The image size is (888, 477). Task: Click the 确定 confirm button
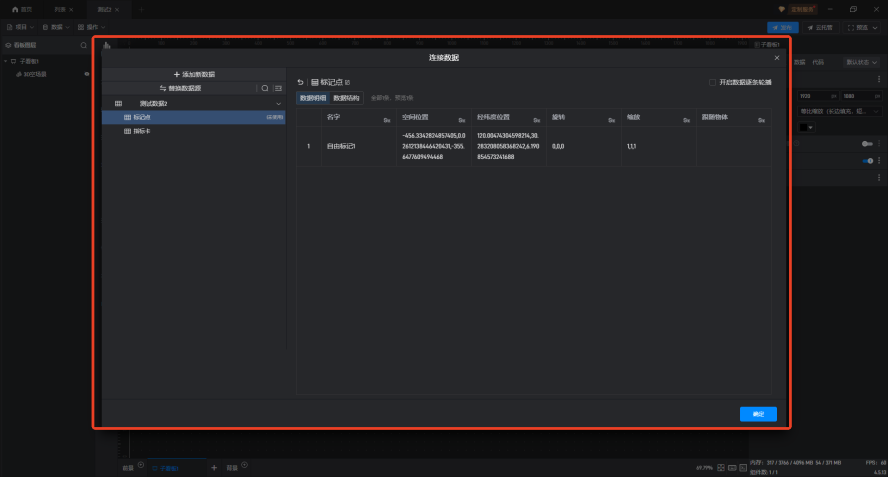click(x=757, y=414)
